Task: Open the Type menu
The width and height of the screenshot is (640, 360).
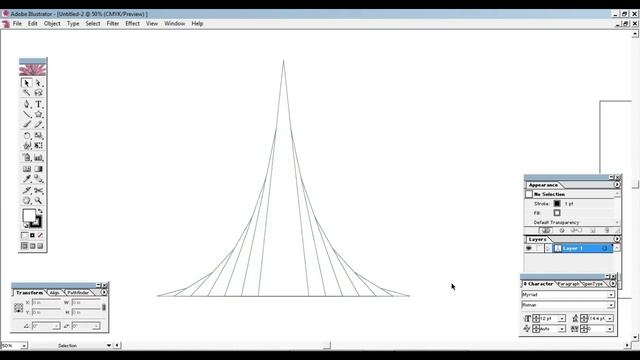Action: (73, 24)
